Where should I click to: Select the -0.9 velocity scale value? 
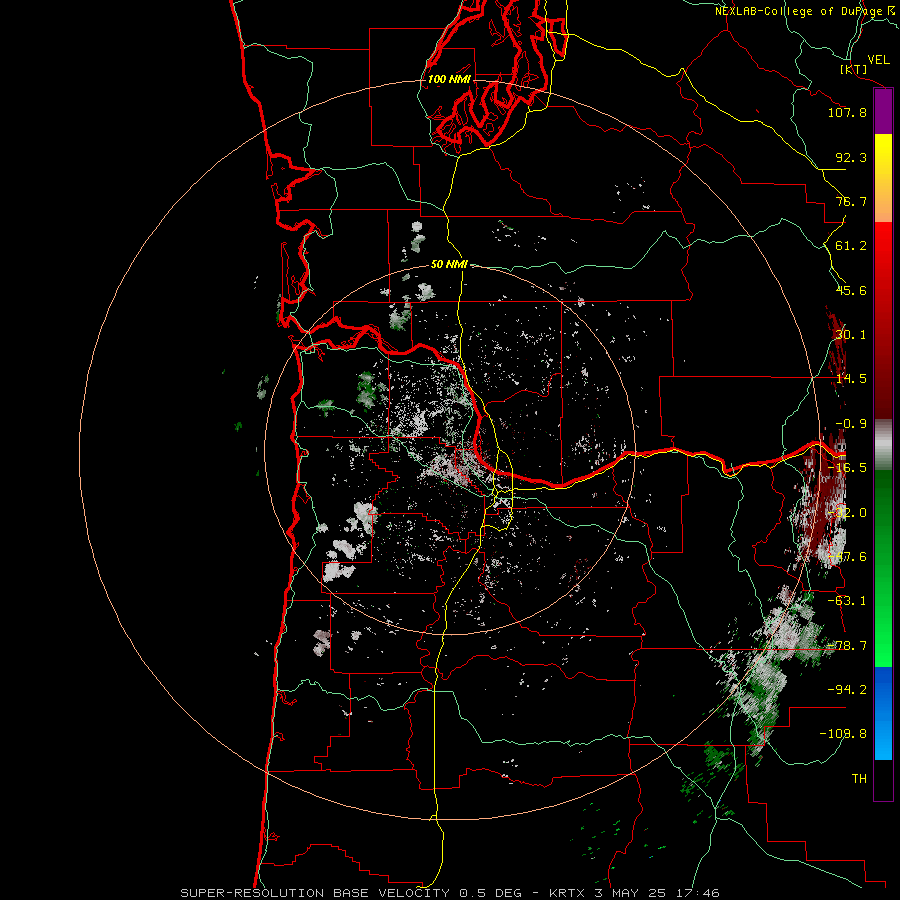(851, 424)
